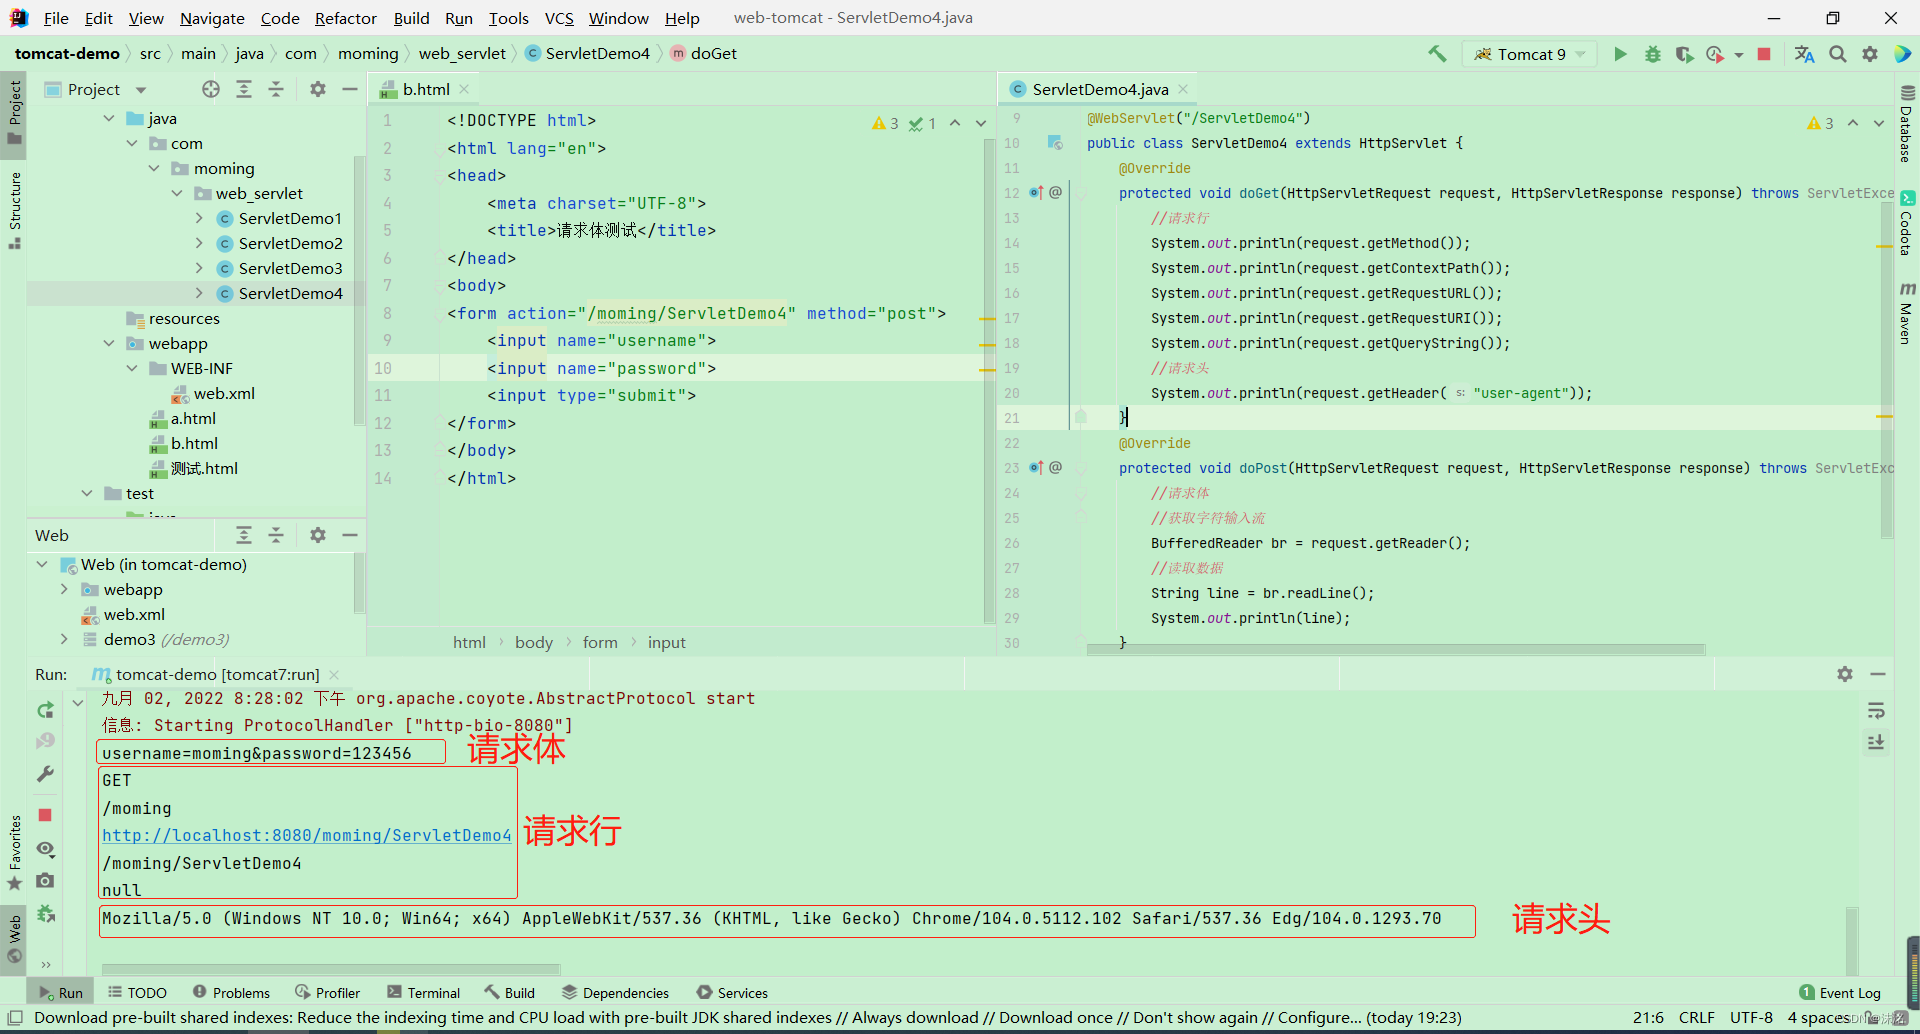Open the Refactor menu

(x=346, y=18)
